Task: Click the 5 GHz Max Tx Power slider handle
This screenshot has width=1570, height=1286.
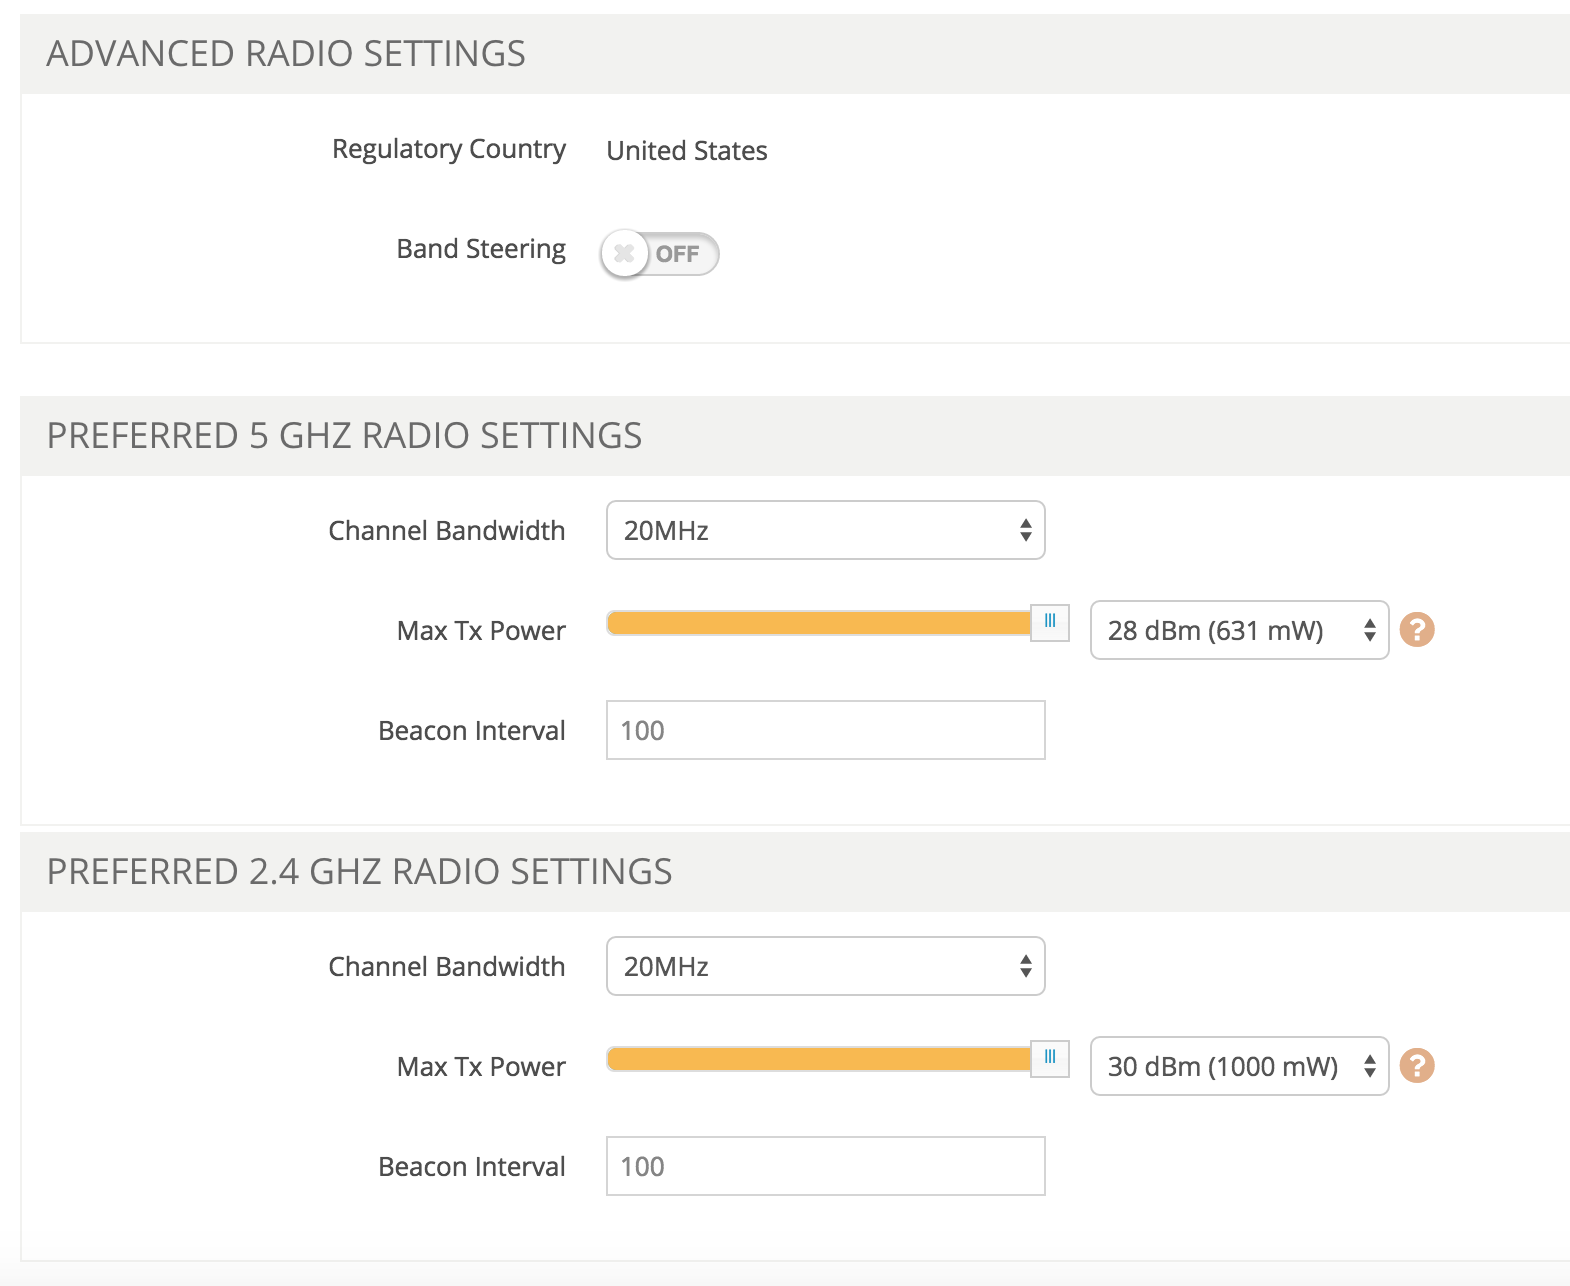Action: 1050,622
